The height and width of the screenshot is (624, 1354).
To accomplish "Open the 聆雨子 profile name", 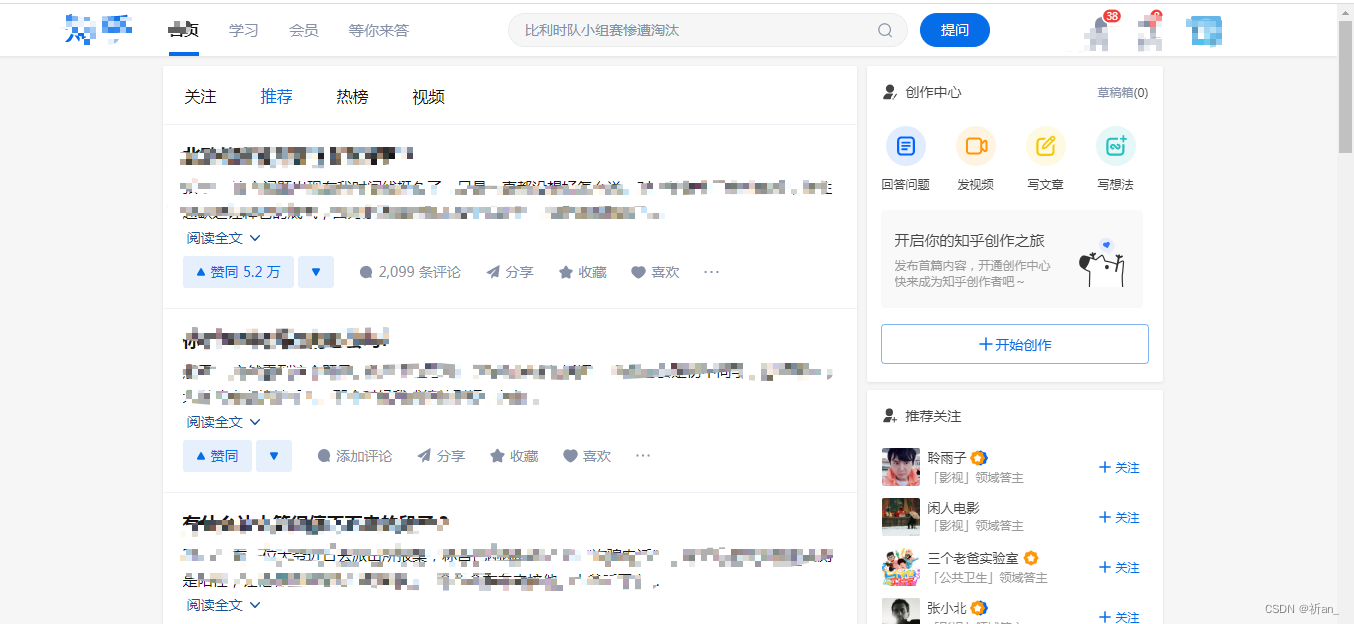I will click(947, 458).
